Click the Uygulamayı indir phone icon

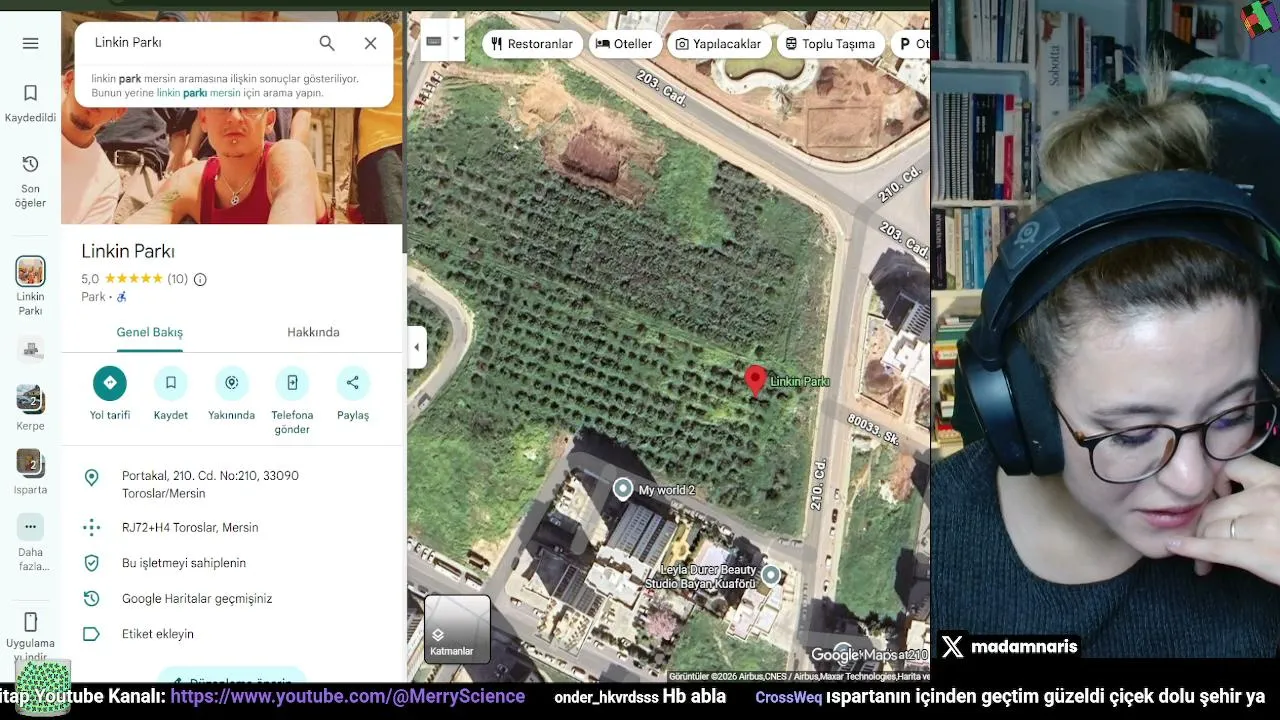pyautogui.click(x=30, y=622)
